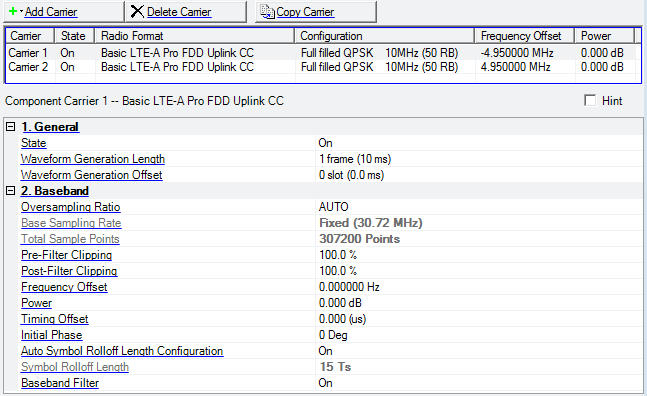The image size is (647, 396).
Task: Click the Pre-Filter Clipping 100.0 % value
Action: coord(338,255)
